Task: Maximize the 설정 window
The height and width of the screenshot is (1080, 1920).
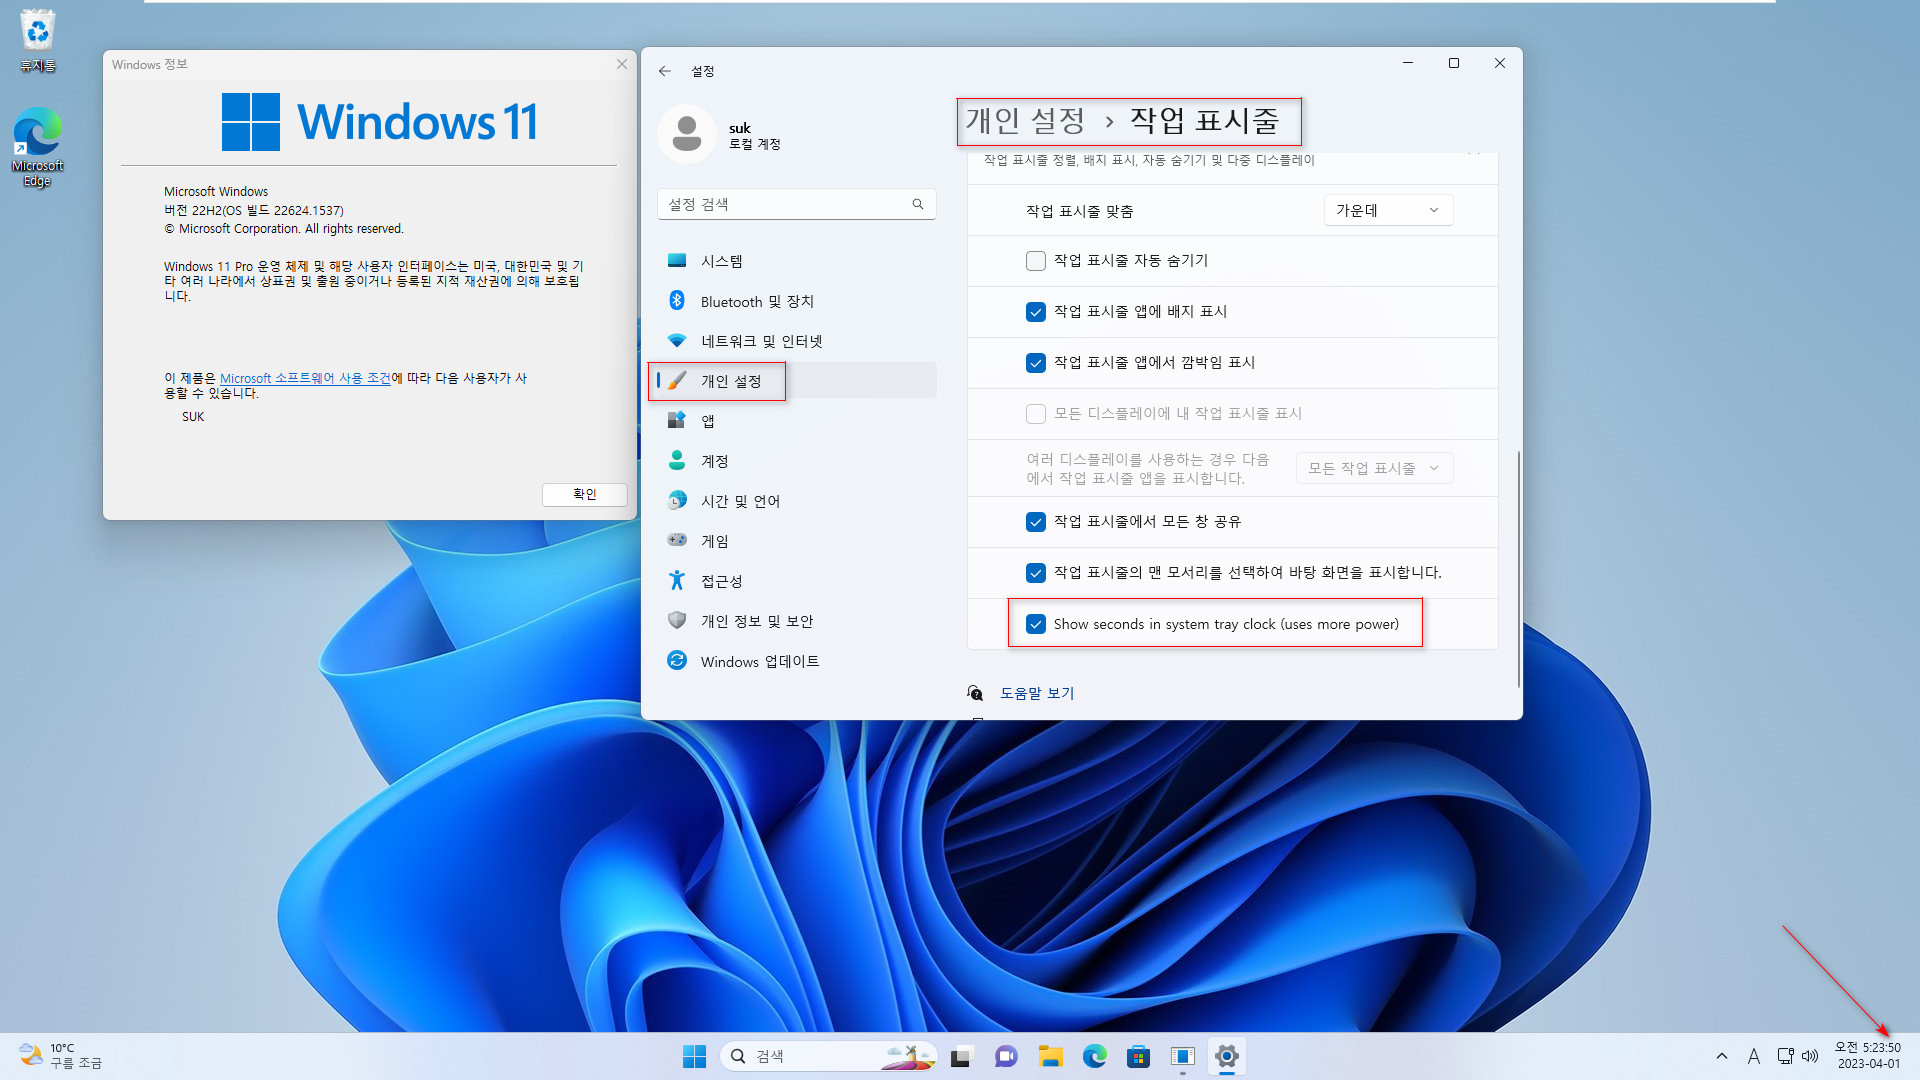Action: pos(1454,63)
